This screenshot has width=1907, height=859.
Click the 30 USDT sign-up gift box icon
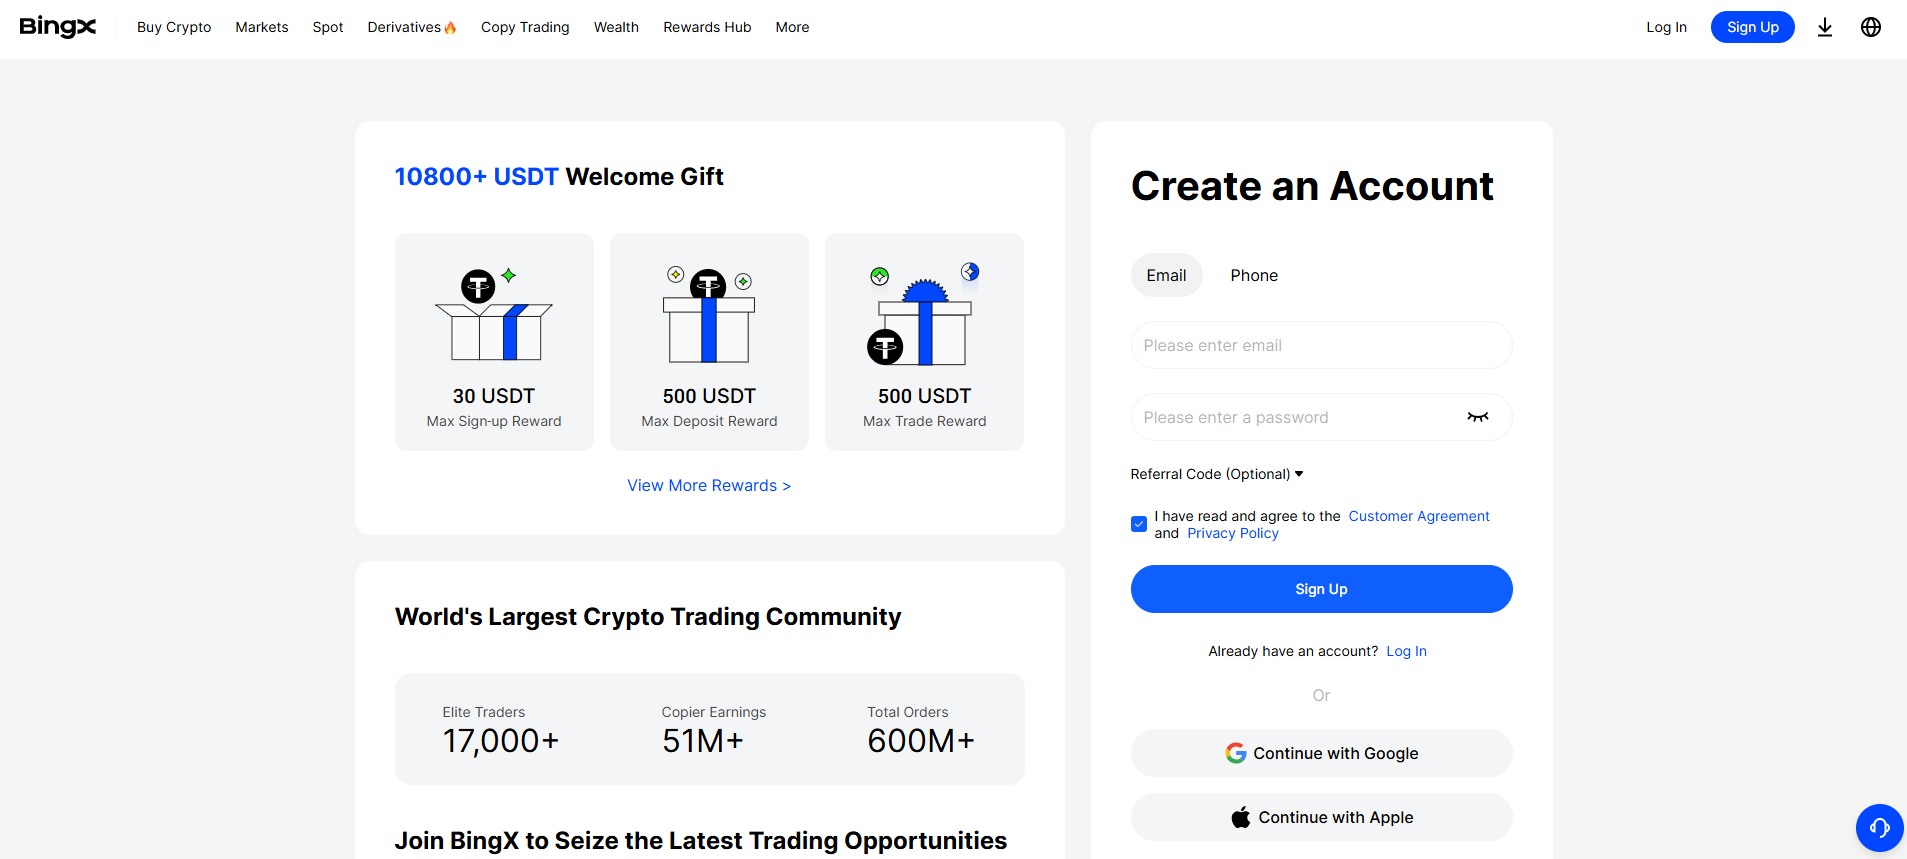tap(494, 315)
